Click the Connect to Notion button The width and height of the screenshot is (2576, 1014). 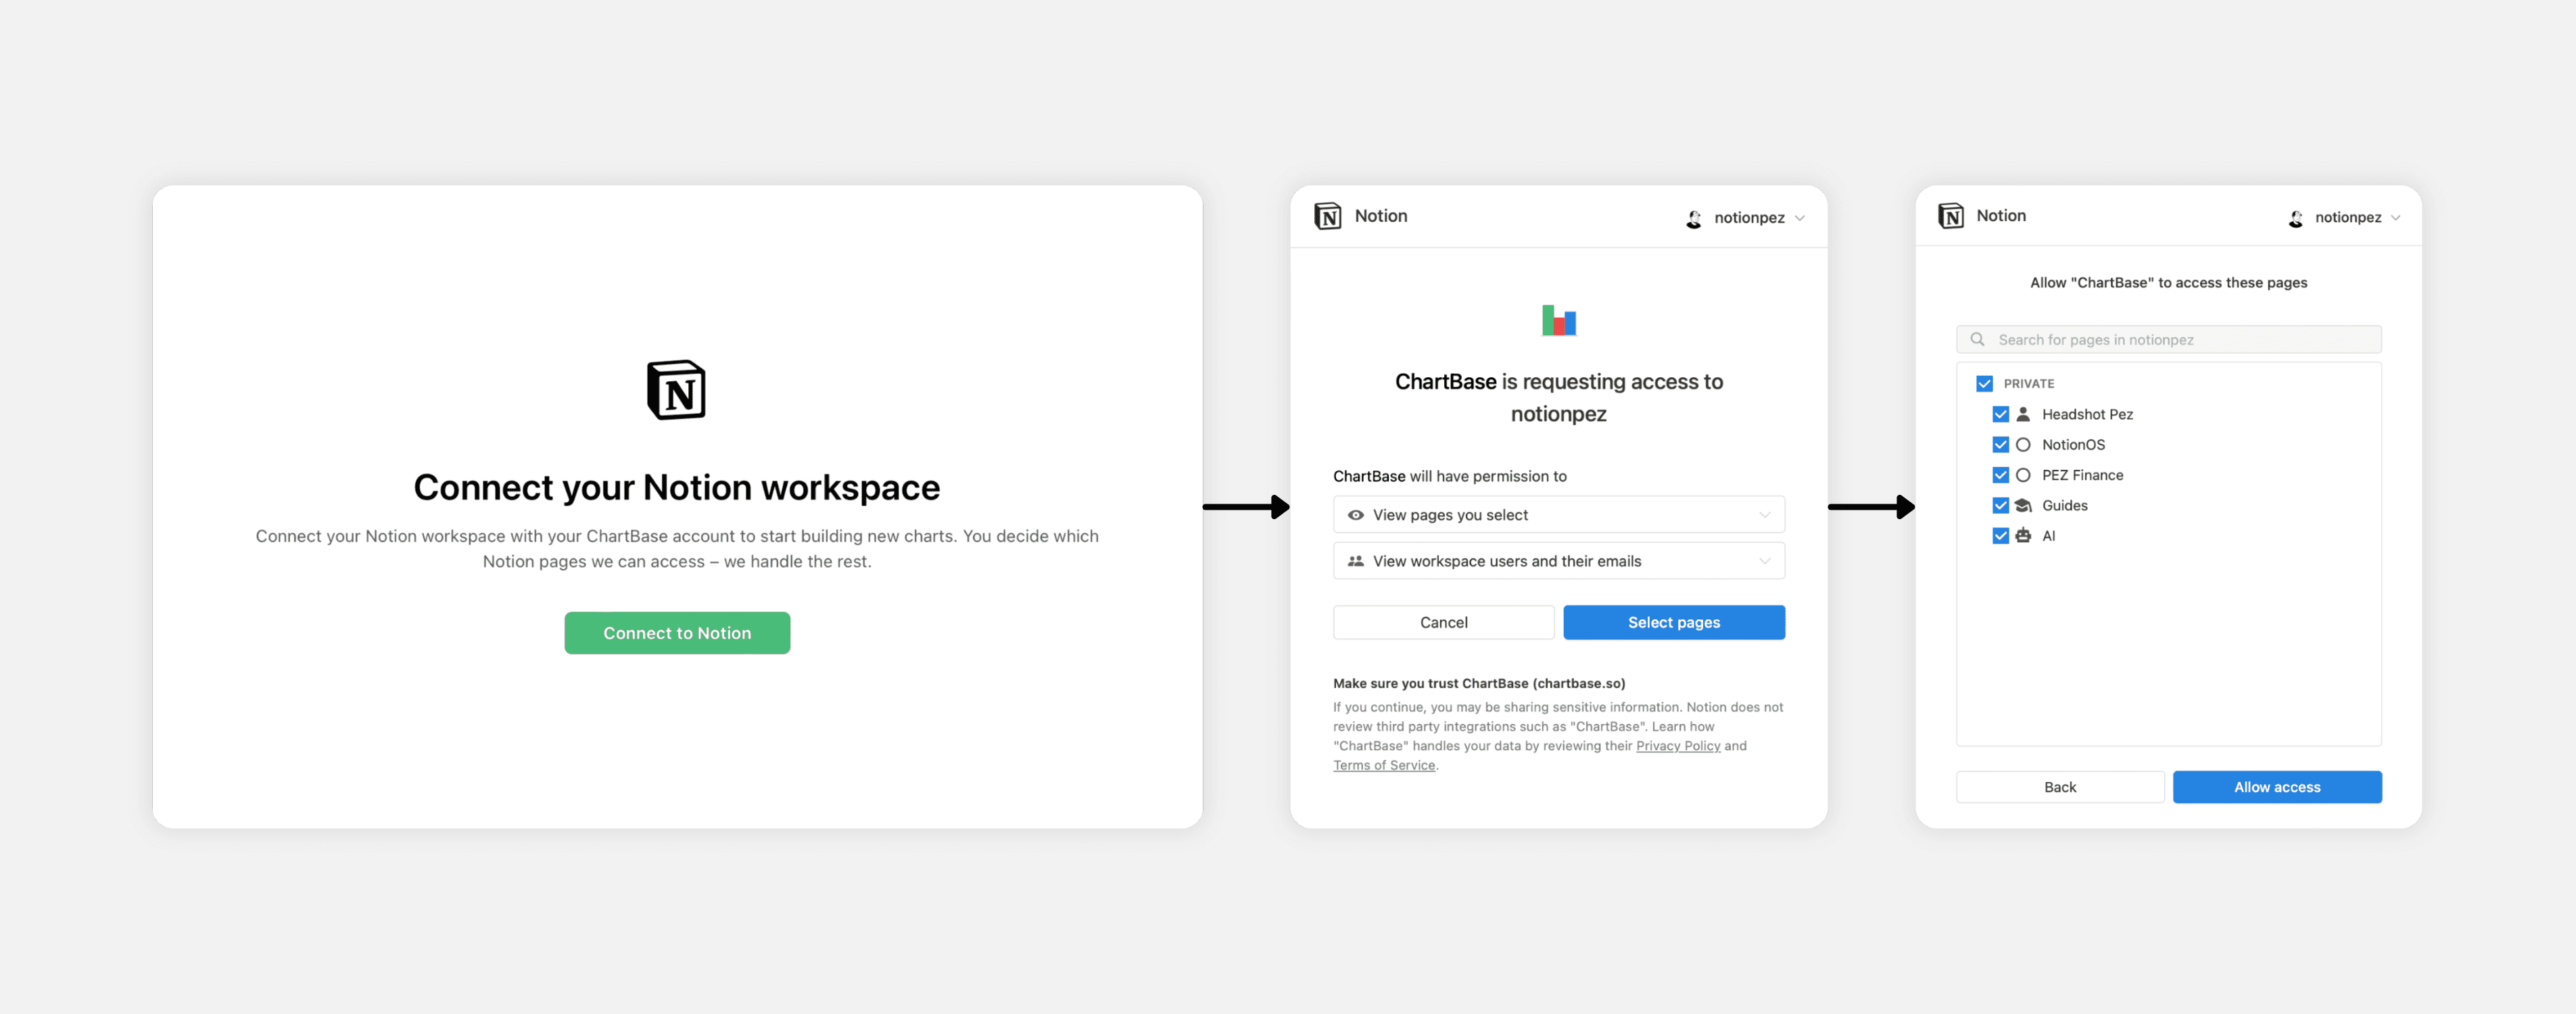pyautogui.click(x=675, y=631)
